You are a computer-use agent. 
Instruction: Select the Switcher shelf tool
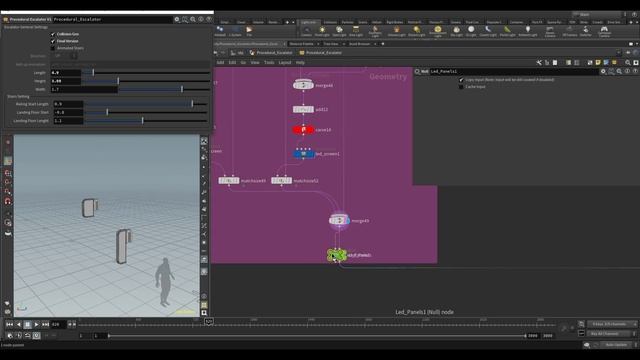coord(585,31)
